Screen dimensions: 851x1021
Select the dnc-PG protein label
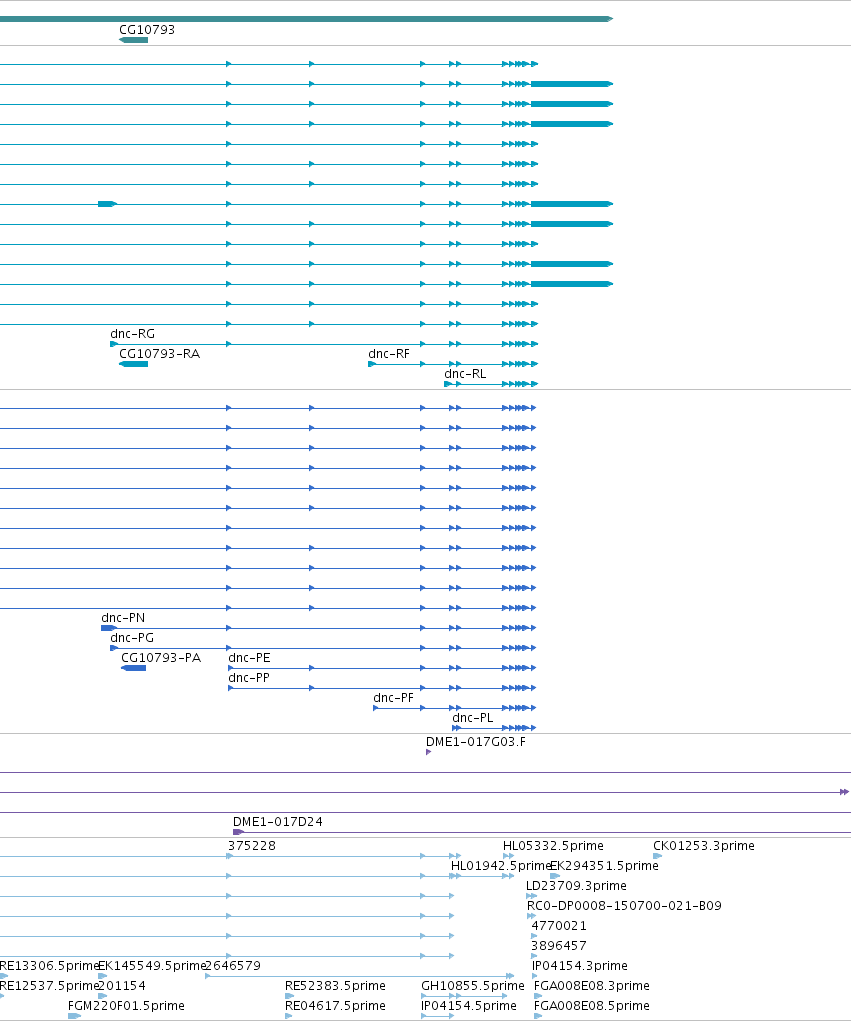(132, 637)
